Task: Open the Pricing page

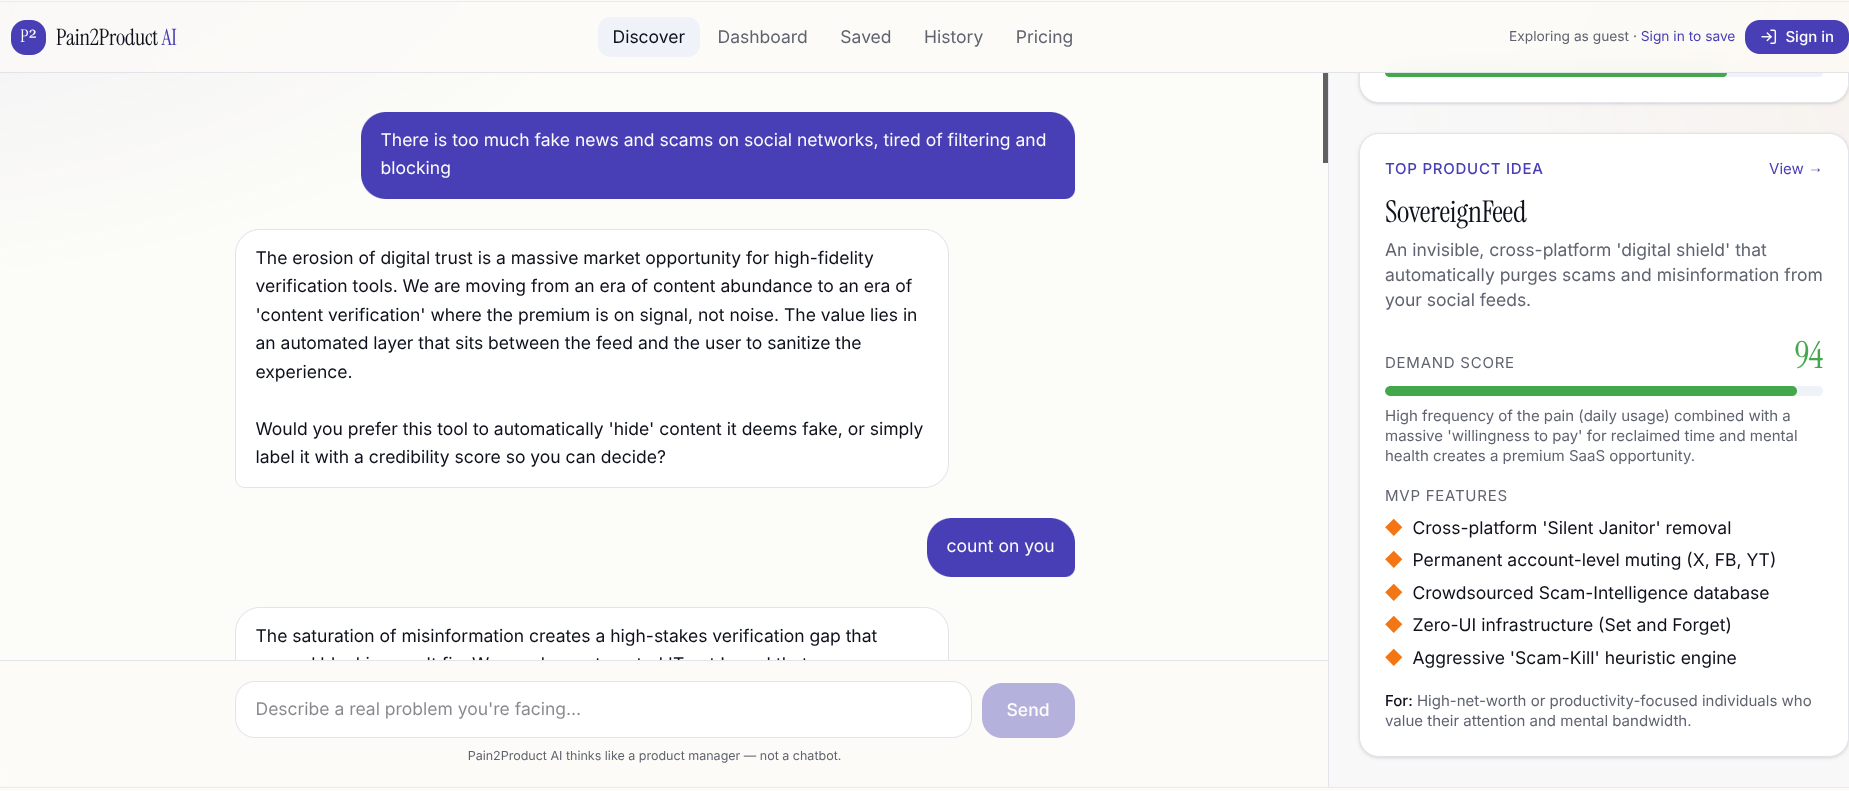Action: pyautogui.click(x=1044, y=37)
